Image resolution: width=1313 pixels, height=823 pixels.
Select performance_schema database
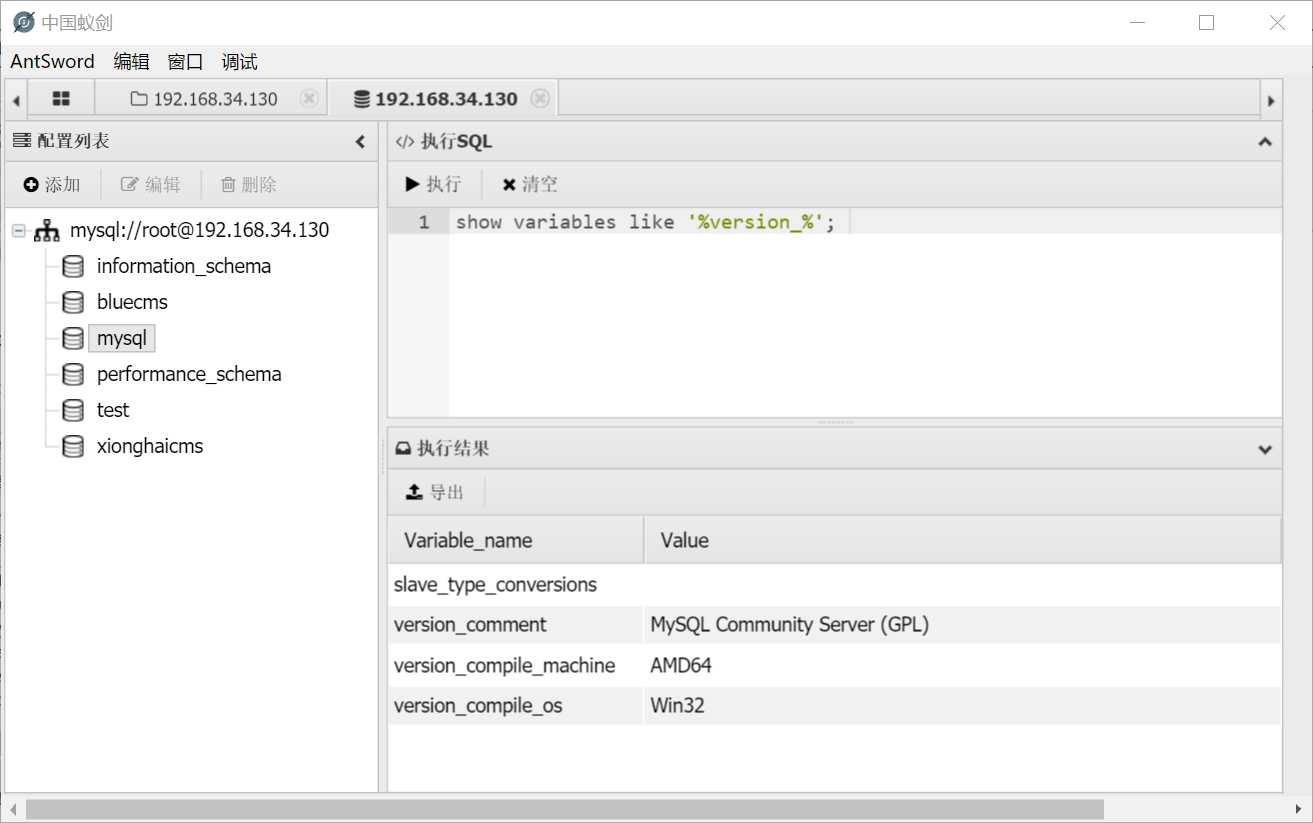[x=189, y=374]
